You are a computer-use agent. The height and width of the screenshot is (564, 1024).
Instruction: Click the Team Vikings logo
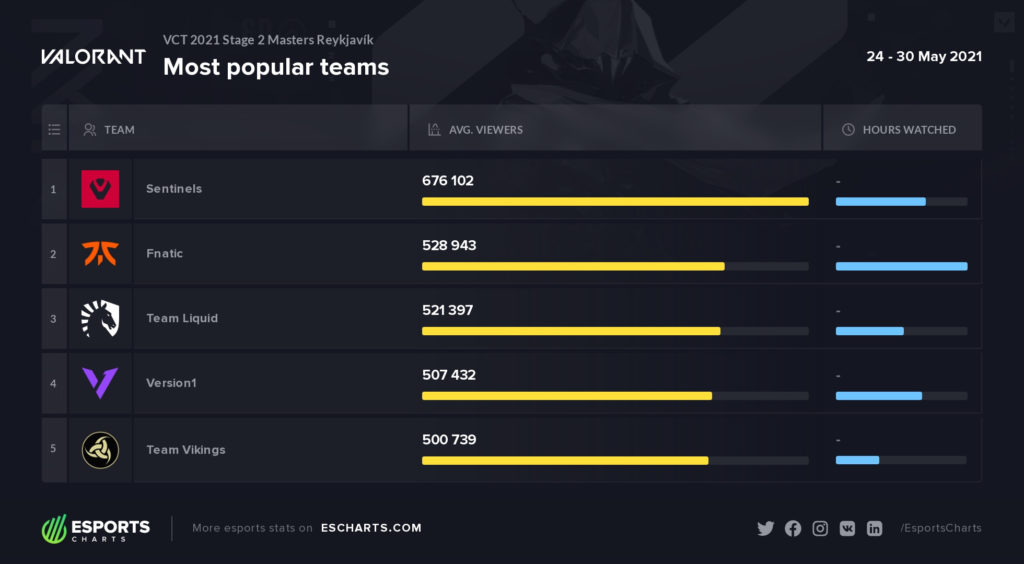(x=100, y=449)
